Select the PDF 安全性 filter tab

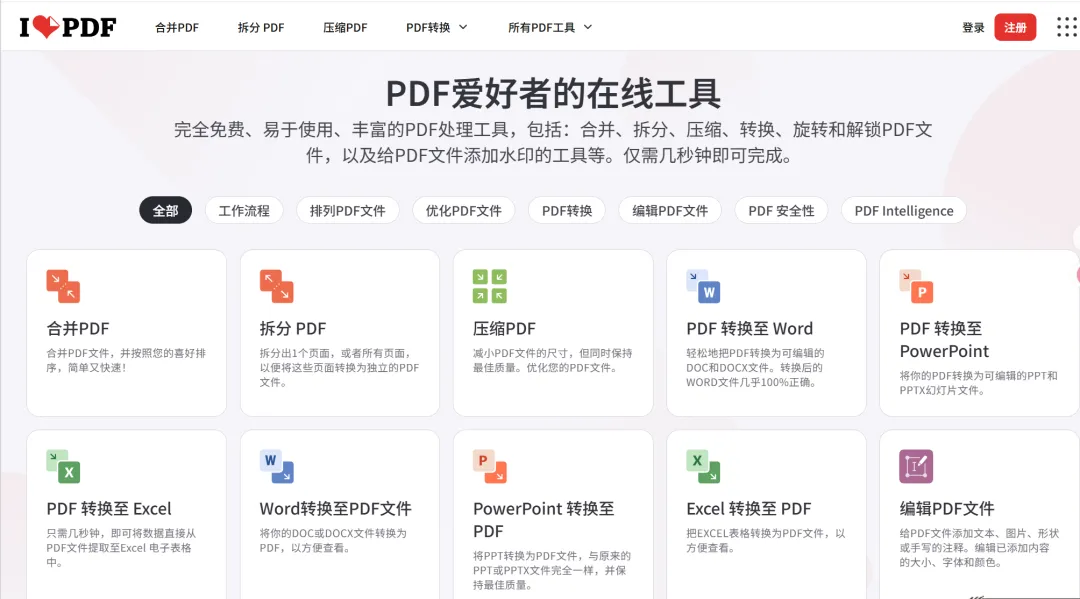(x=781, y=211)
